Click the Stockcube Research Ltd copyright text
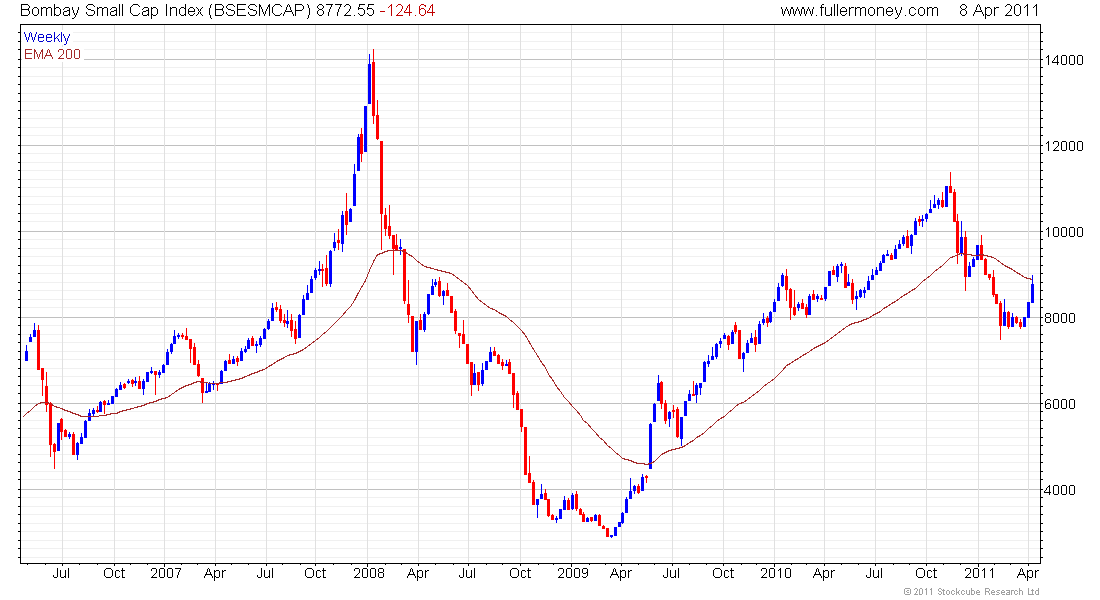Image resolution: width=1100 pixels, height=600 pixels. click(971, 592)
